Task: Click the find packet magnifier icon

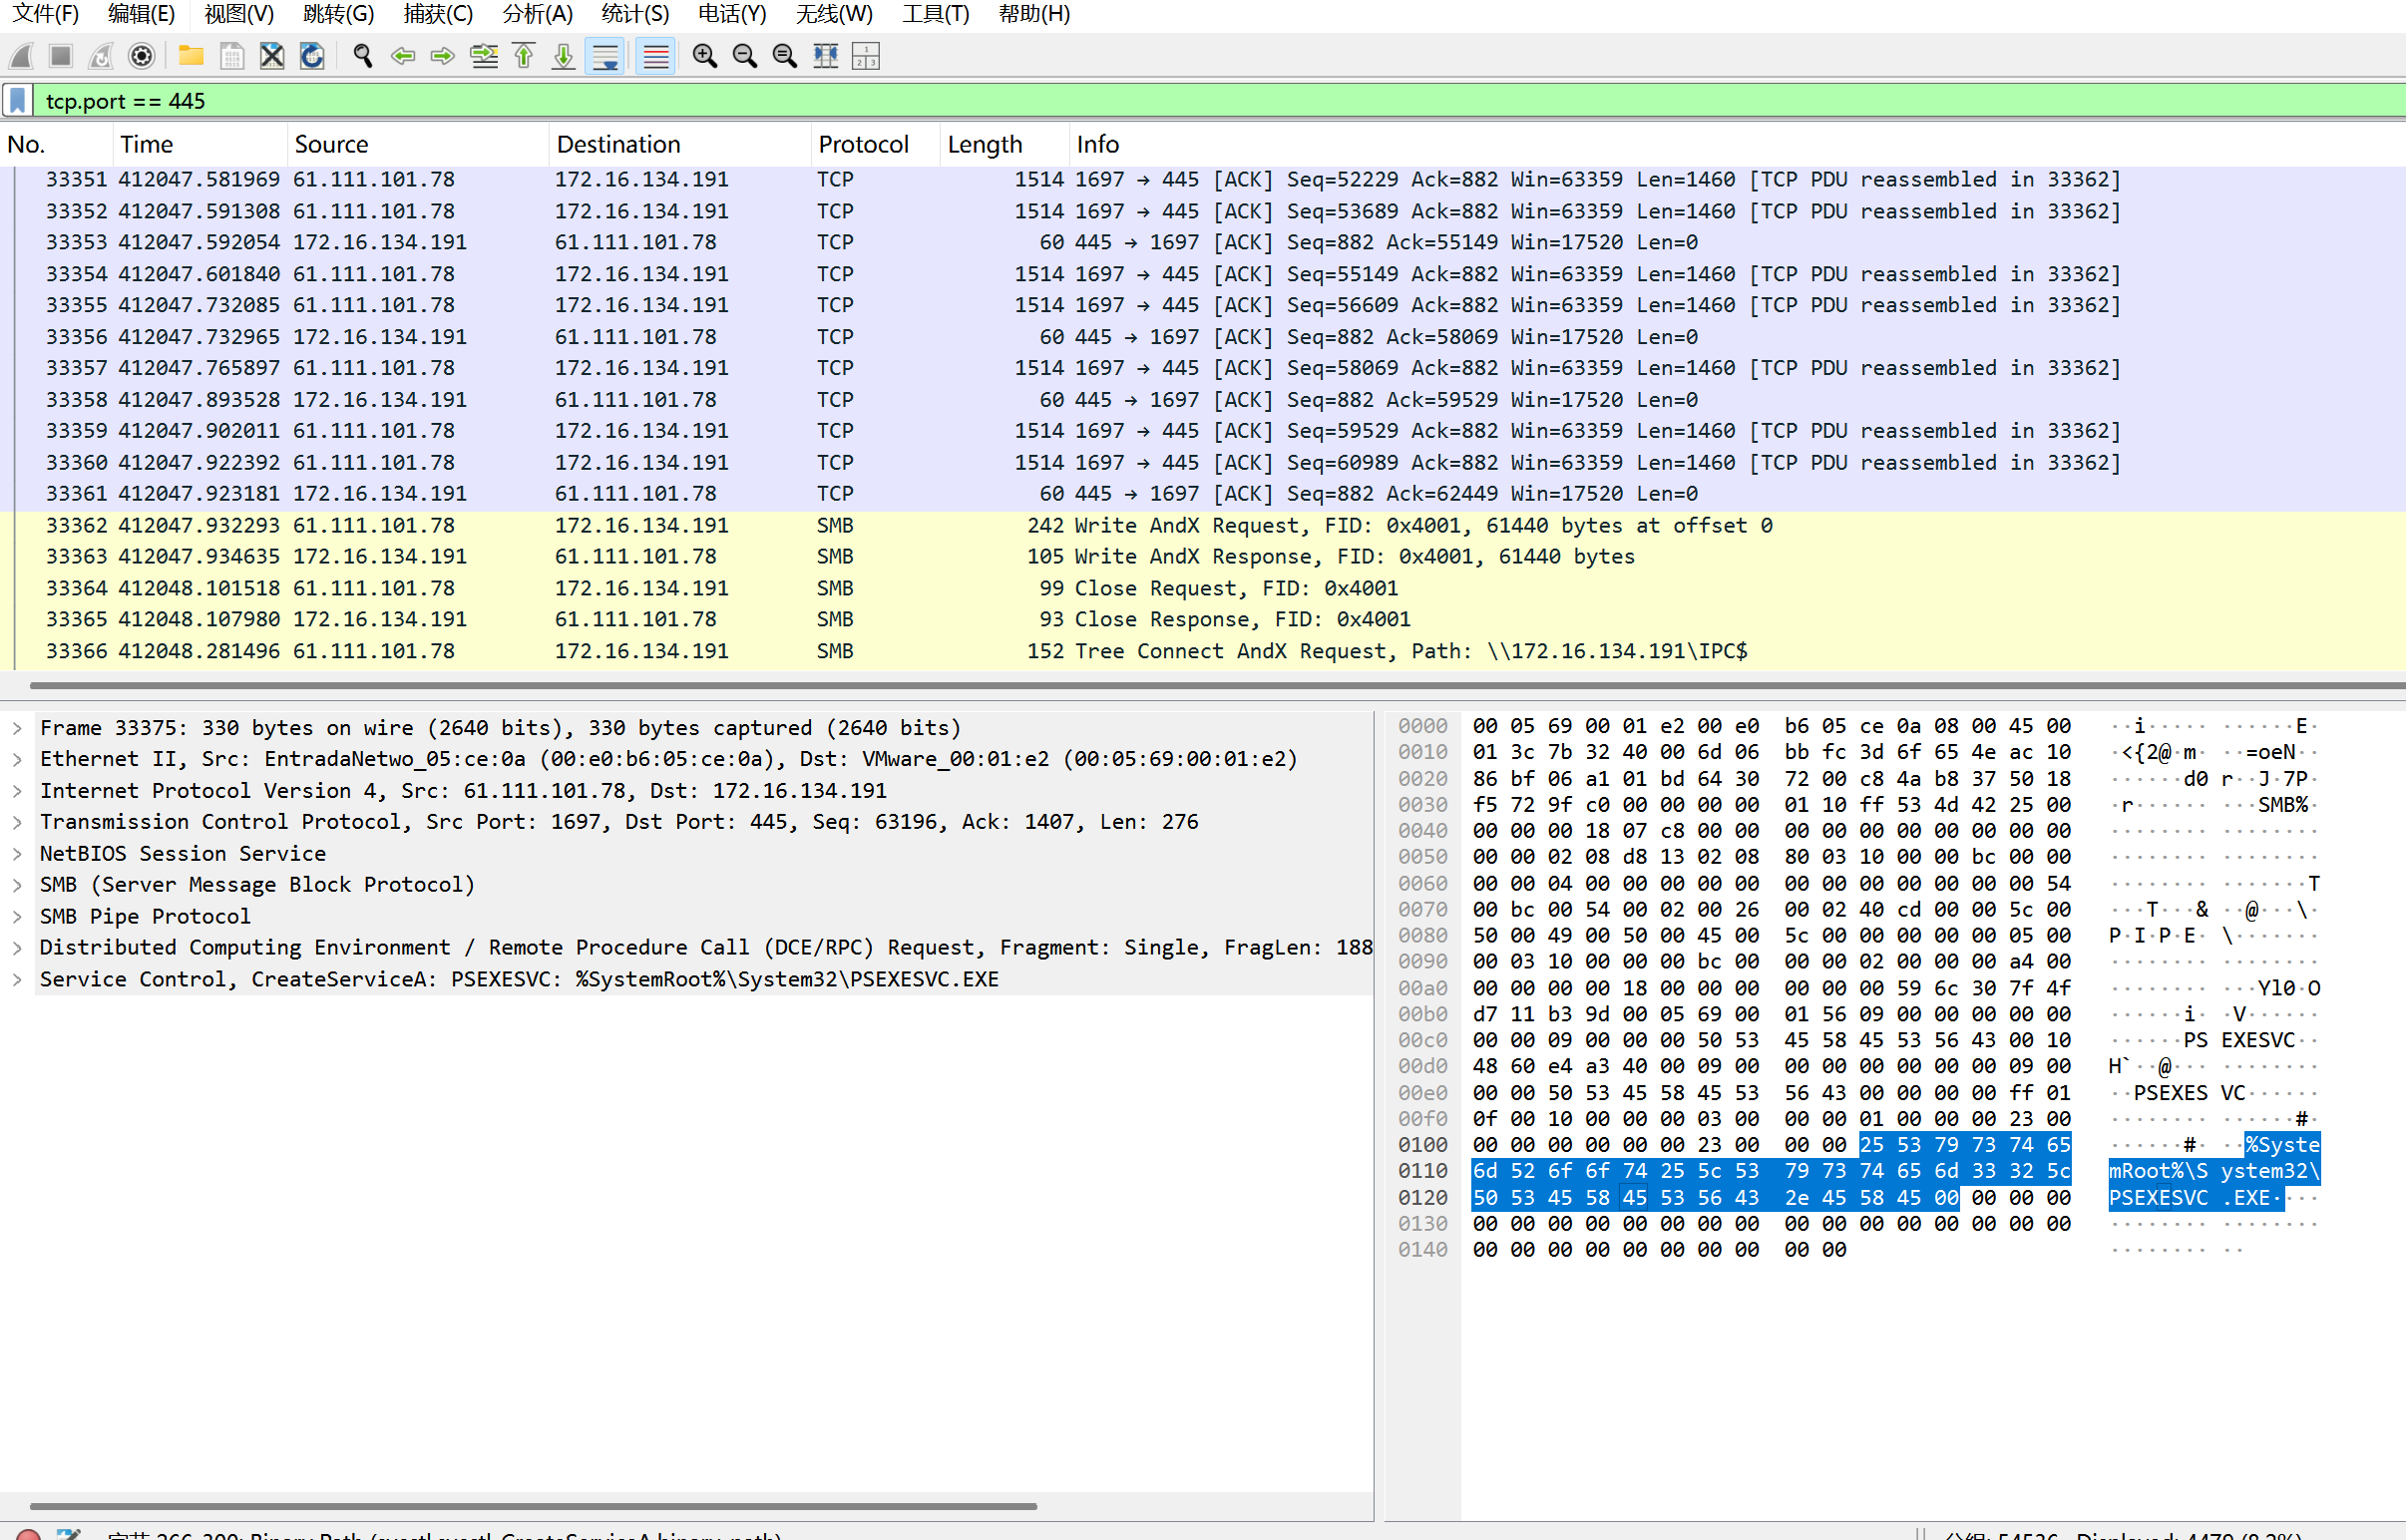Action: pyautogui.click(x=363, y=56)
